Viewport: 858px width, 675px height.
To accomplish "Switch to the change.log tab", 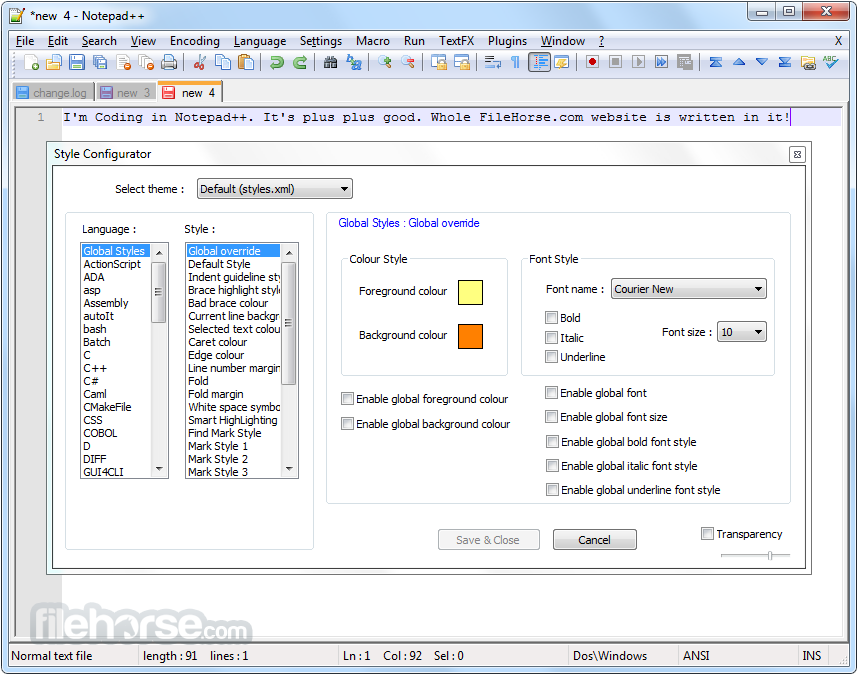I will tap(52, 91).
